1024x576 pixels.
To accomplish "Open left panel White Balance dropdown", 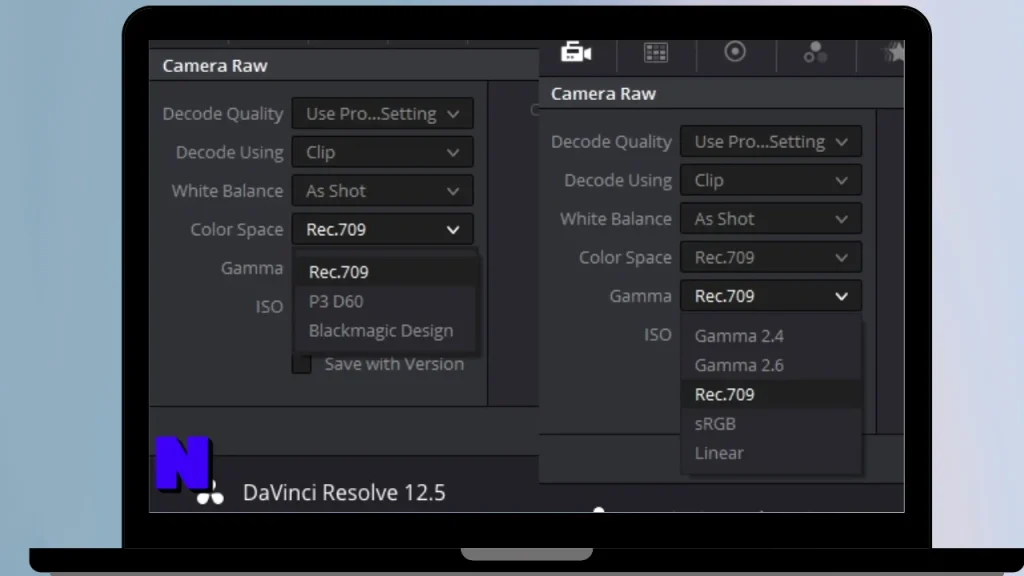I will [382, 191].
